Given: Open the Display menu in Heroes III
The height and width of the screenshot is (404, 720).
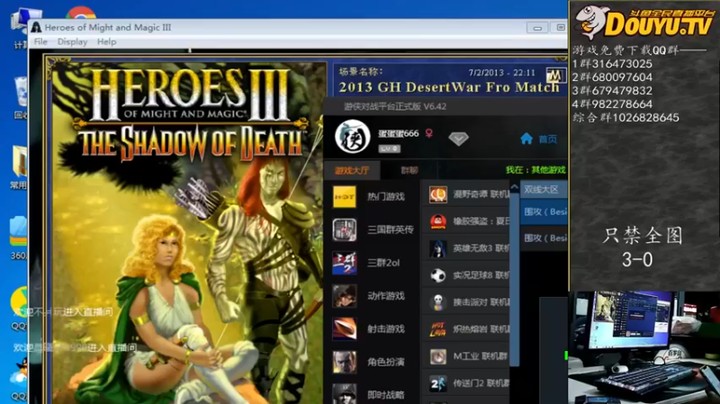Looking at the screenshot, I should pos(72,42).
